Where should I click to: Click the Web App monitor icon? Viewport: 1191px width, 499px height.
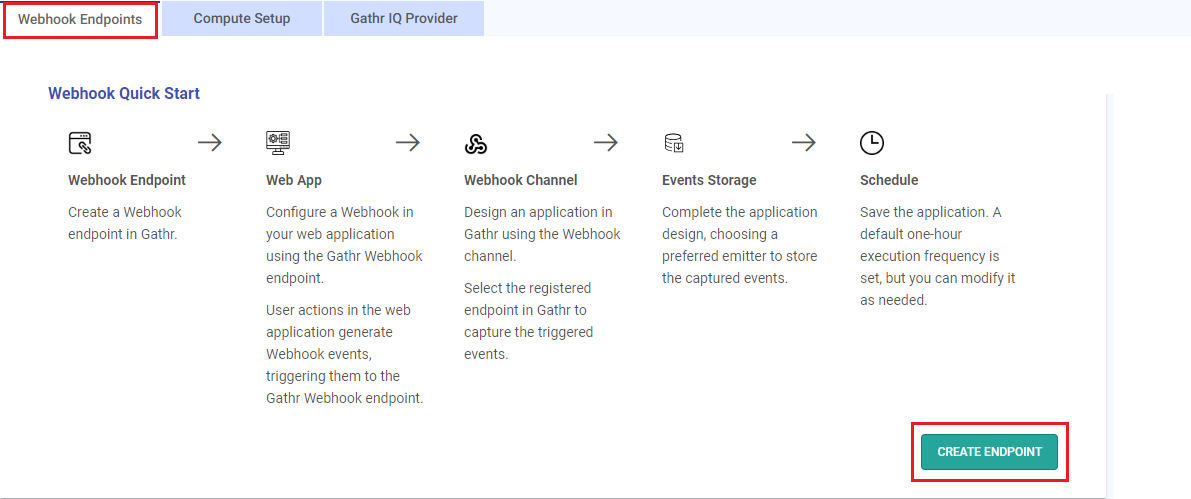(278, 143)
